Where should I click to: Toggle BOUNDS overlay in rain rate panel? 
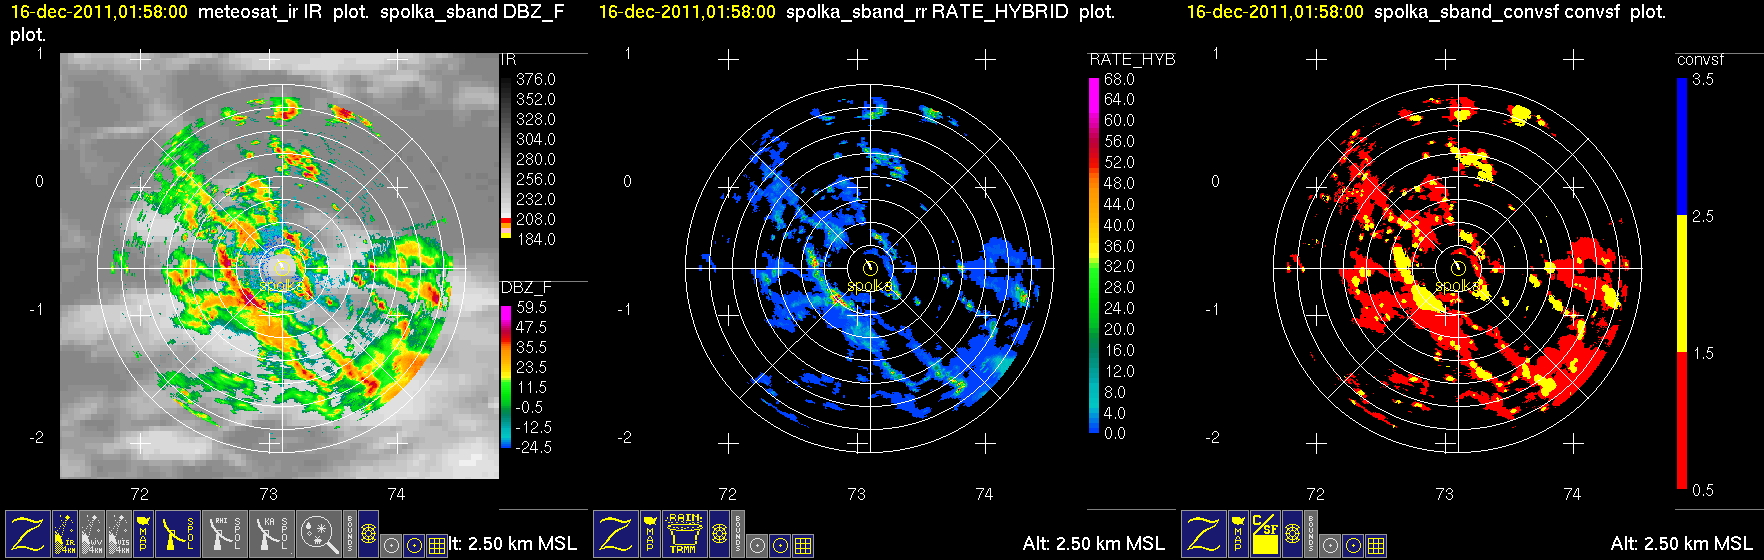738,534
